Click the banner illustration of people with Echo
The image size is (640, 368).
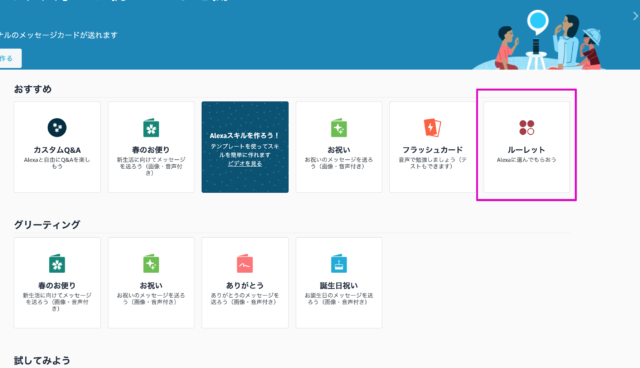coord(539,40)
